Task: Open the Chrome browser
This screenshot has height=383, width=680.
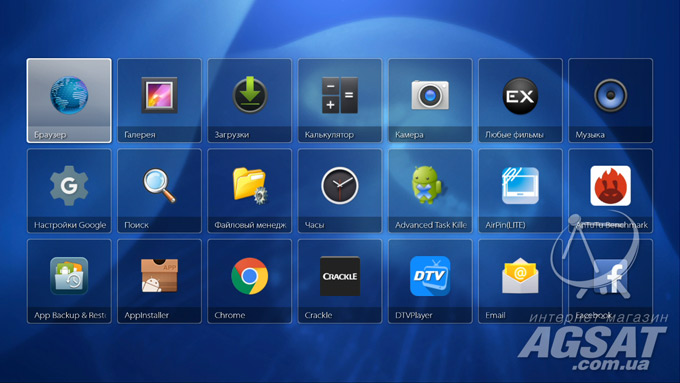Action: click(249, 281)
